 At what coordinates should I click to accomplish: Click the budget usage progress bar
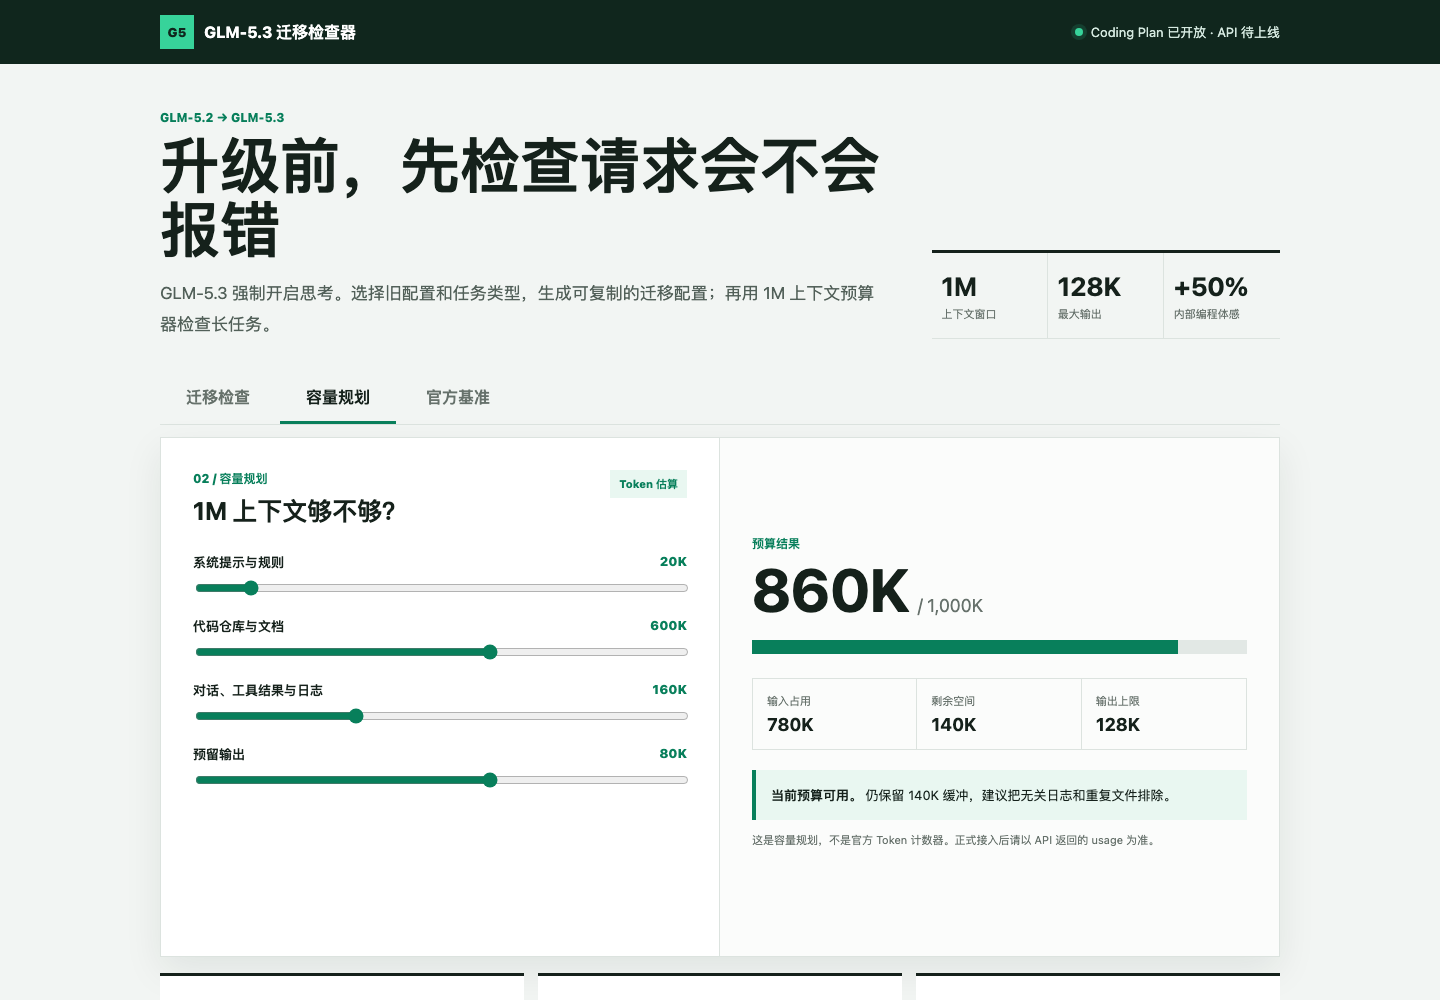coord(999,647)
